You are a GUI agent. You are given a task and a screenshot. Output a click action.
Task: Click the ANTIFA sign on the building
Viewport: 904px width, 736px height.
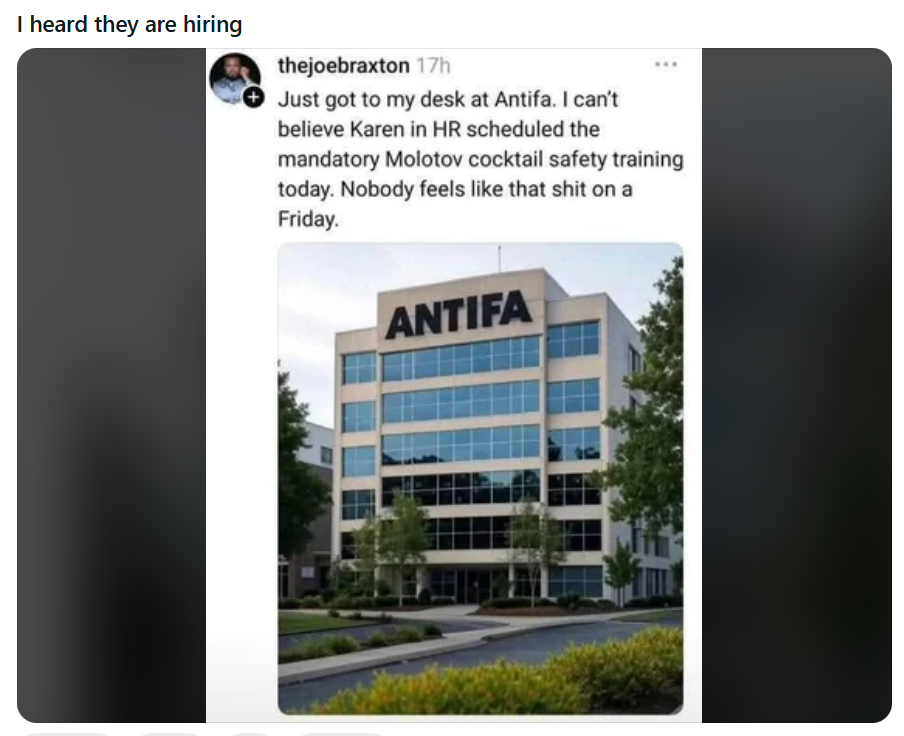point(458,313)
